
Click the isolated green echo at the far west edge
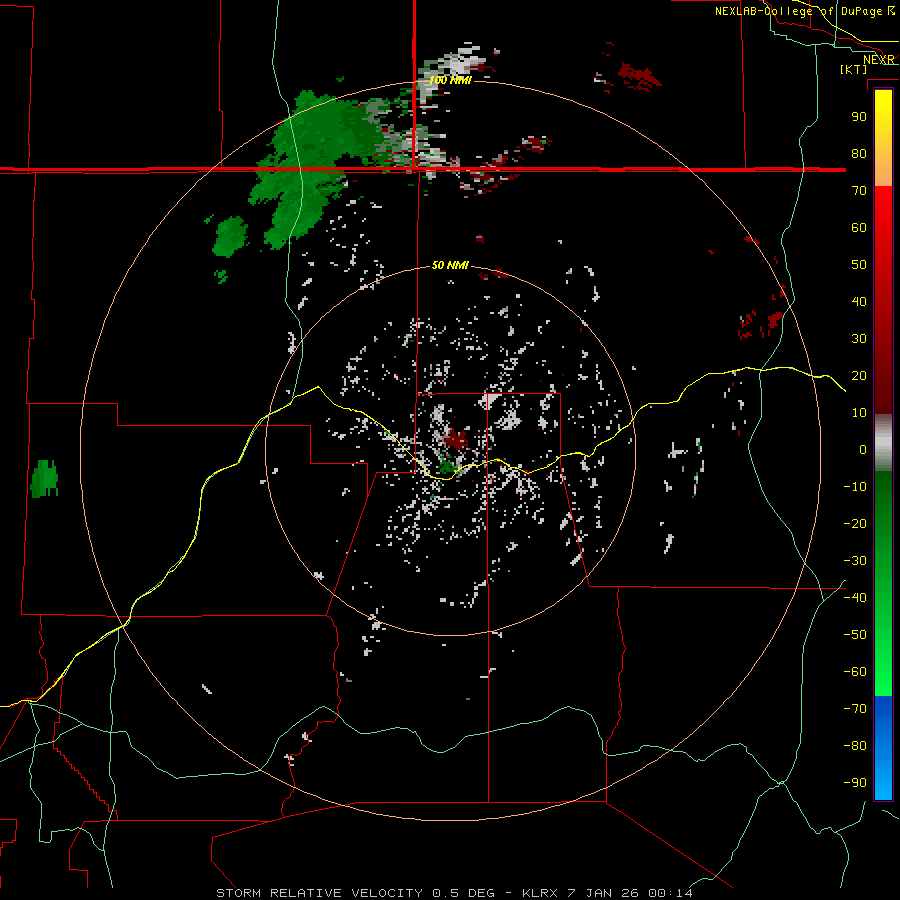[44, 478]
